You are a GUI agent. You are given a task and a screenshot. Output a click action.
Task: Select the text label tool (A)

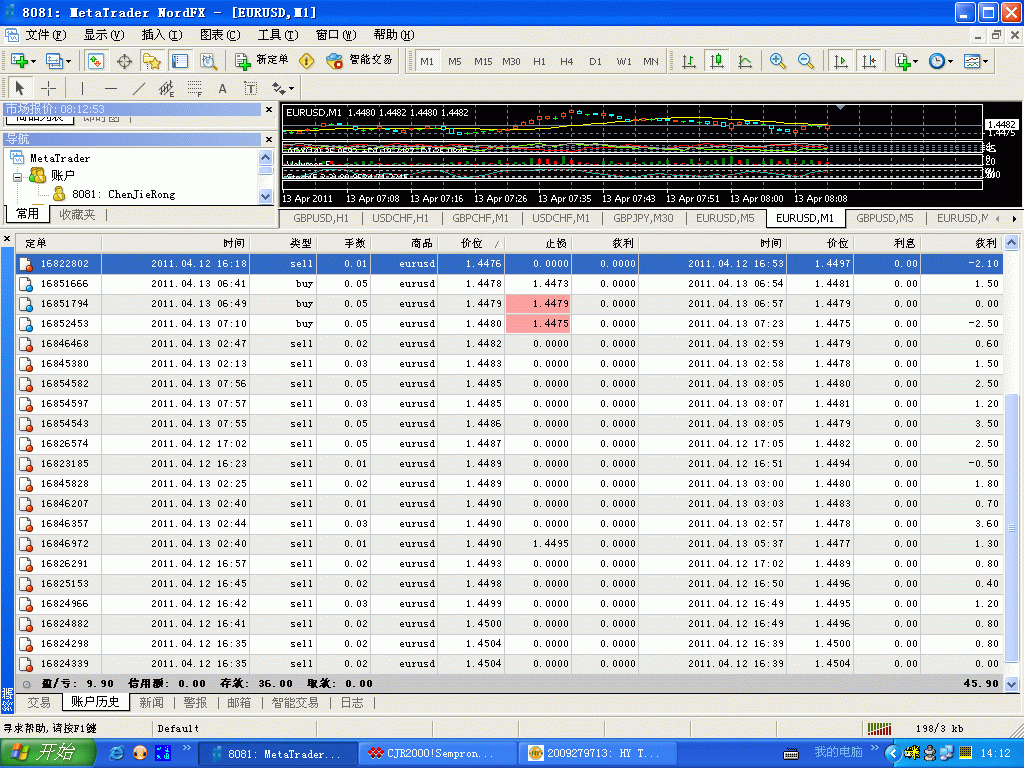(x=222, y=88)
